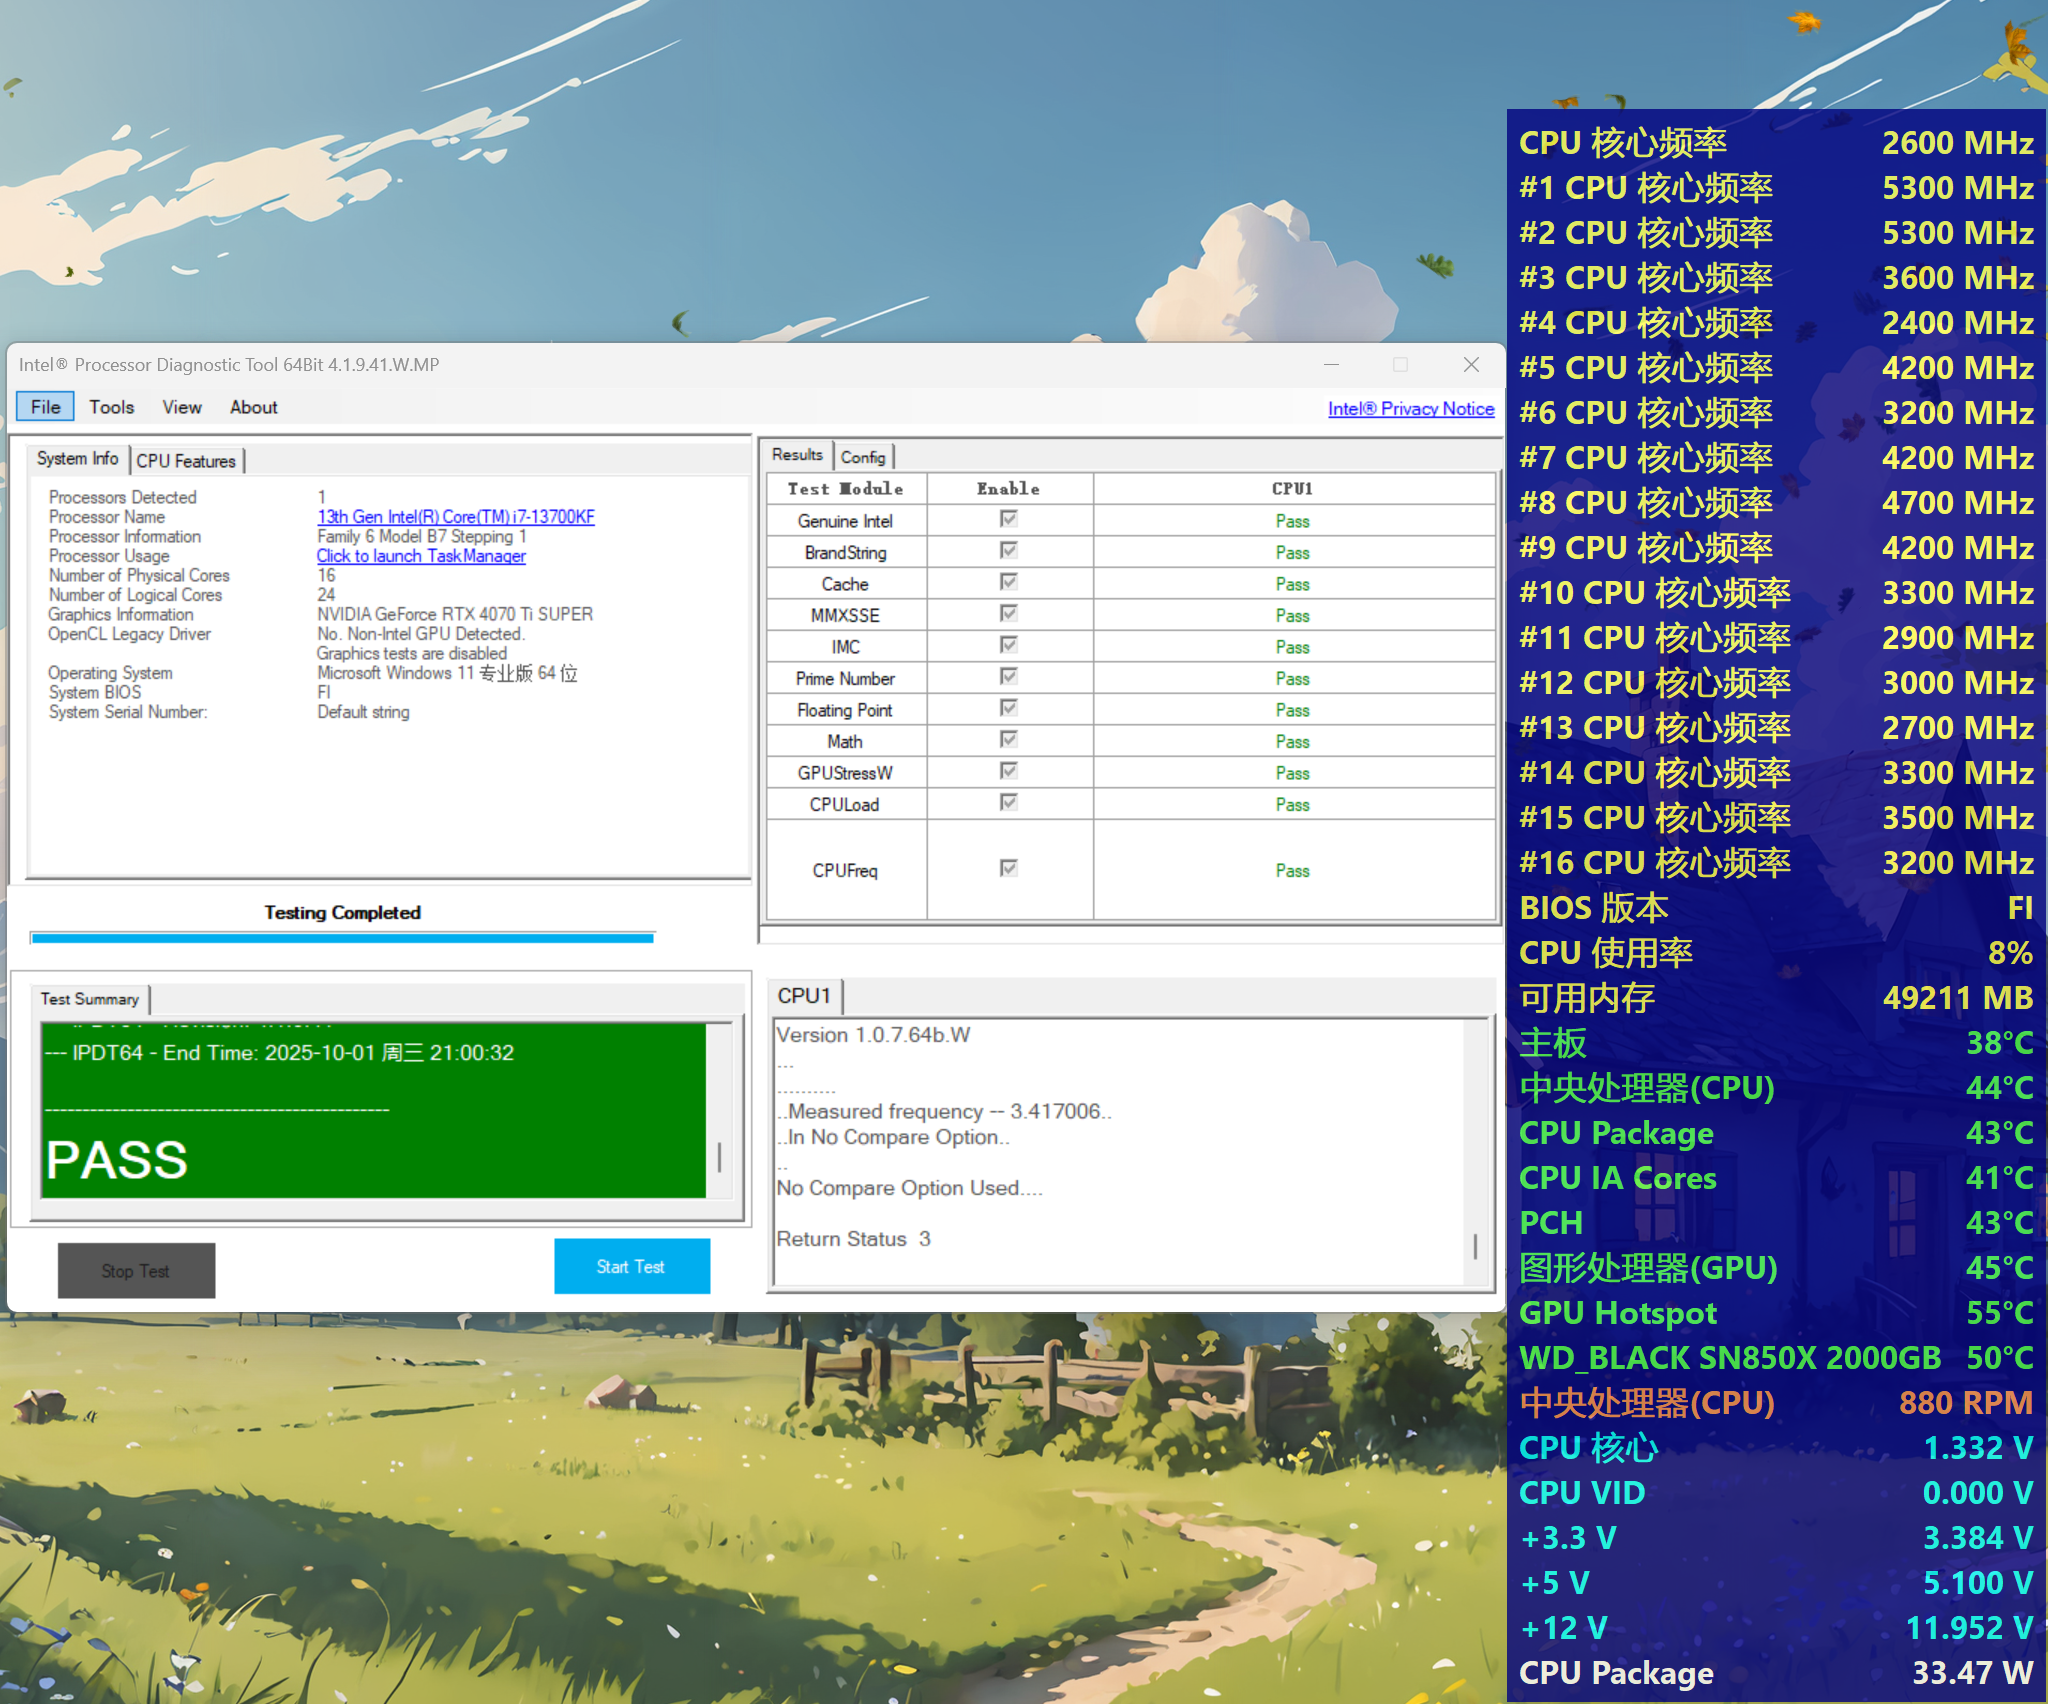Switch to the Config tab
This screenshot has width=2048, height=1704.
point(863,457)
